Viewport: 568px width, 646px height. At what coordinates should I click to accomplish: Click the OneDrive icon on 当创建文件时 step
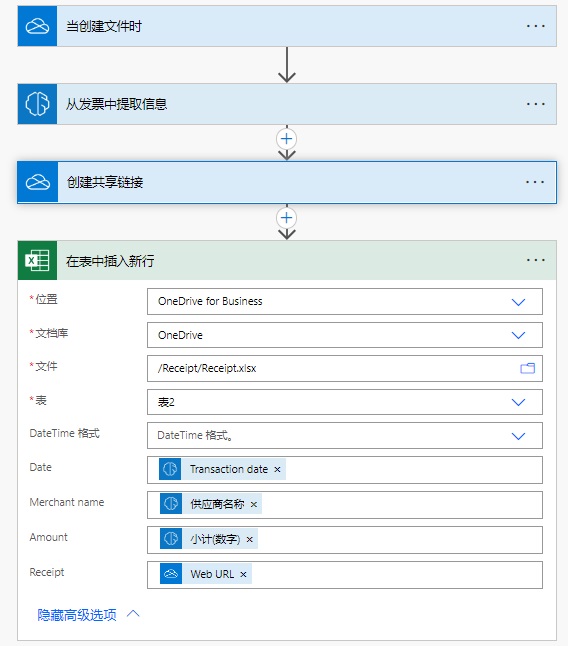click(37, 26)
